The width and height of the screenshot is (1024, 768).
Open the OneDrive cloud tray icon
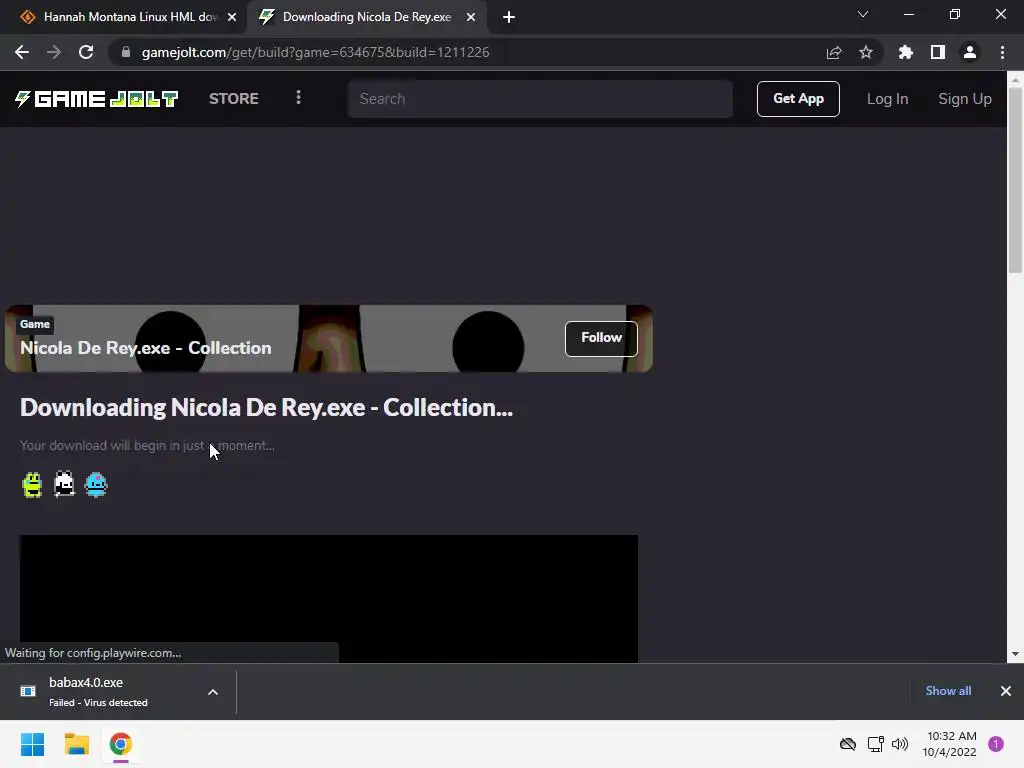pos(848,744)
